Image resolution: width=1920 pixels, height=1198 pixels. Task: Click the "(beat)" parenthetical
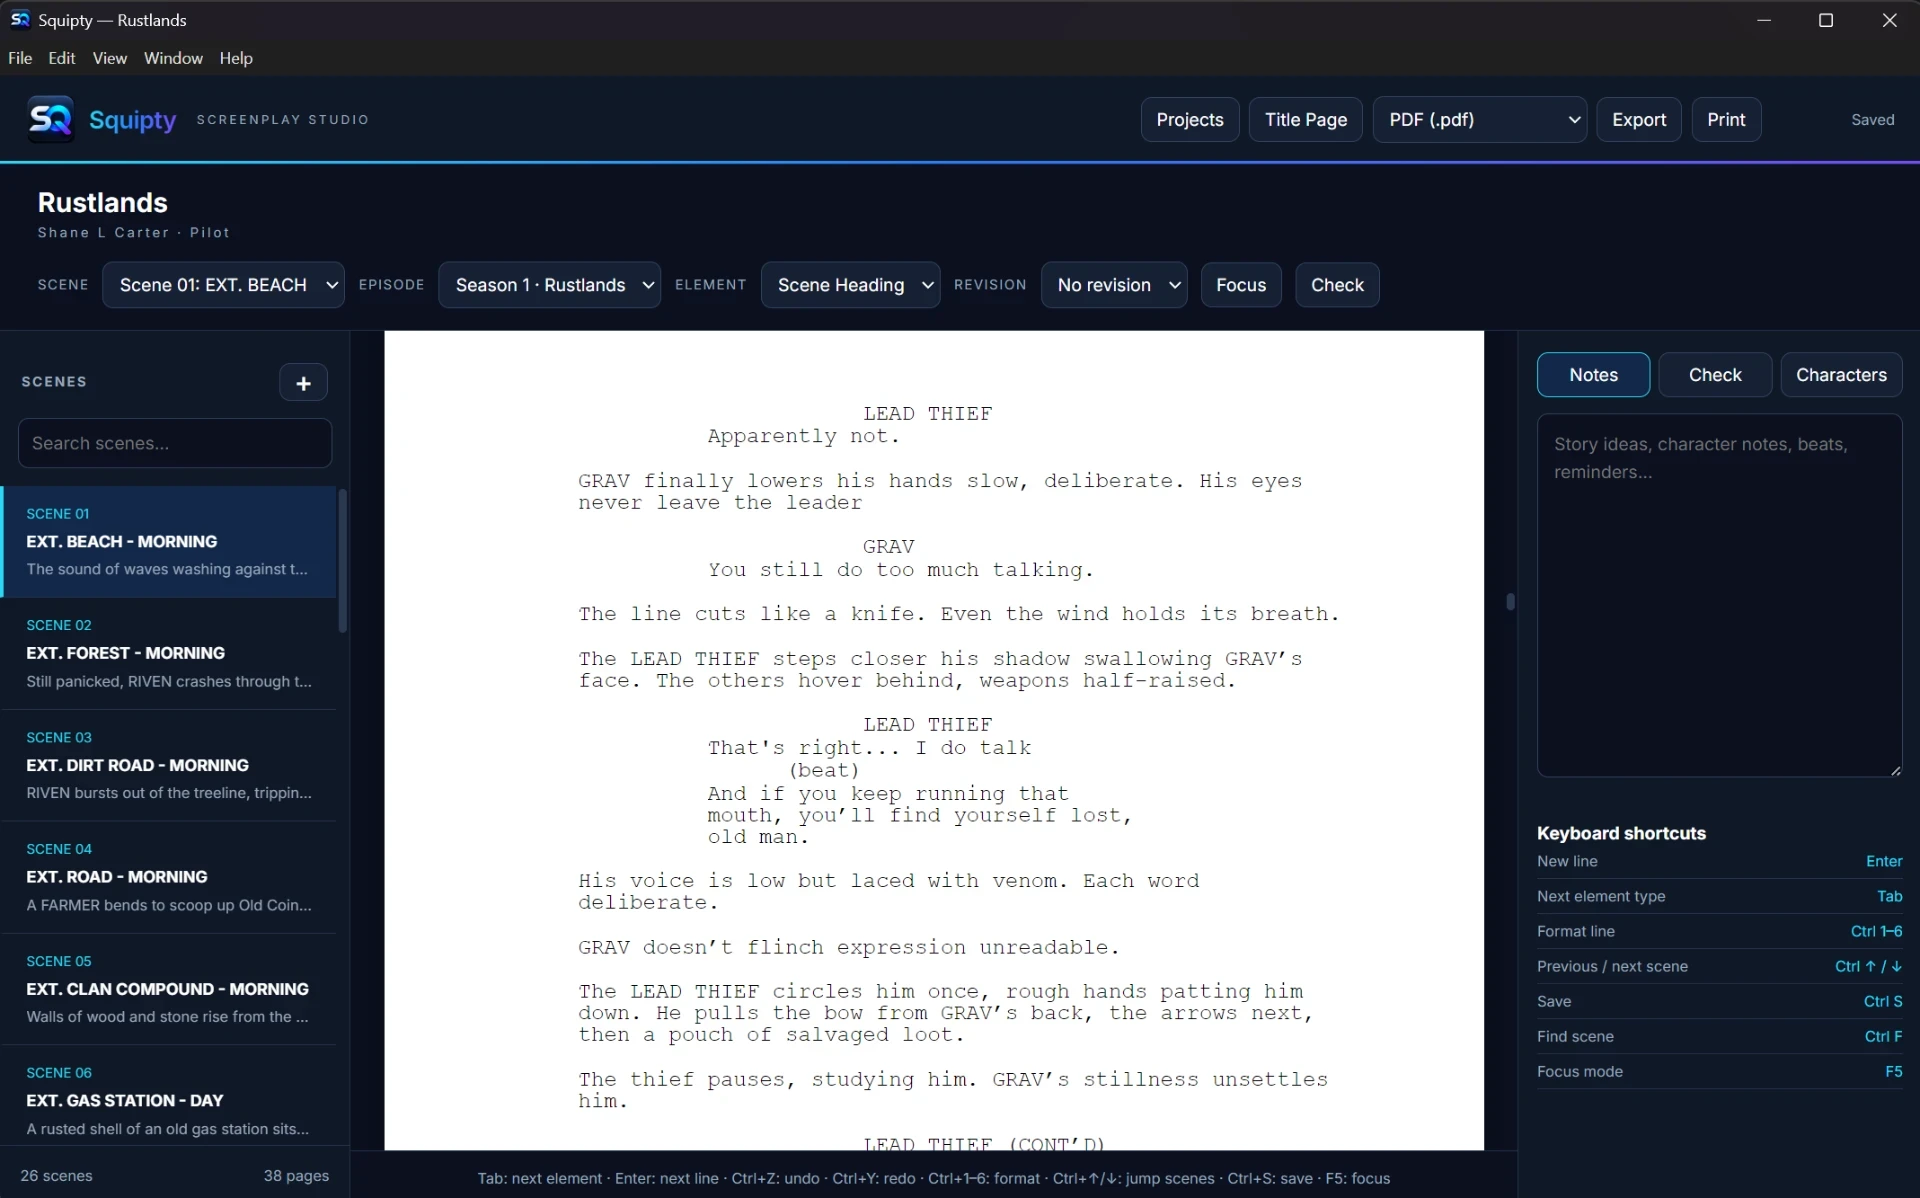[824, 771]
